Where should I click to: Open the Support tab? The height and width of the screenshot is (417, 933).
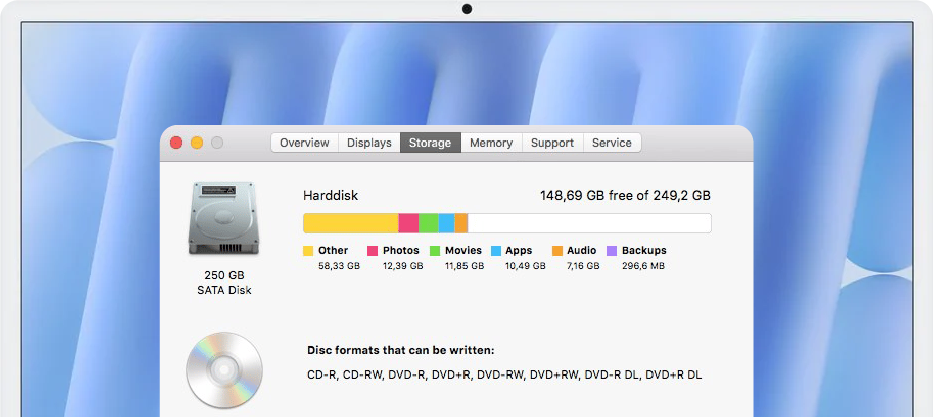[552, 143]
